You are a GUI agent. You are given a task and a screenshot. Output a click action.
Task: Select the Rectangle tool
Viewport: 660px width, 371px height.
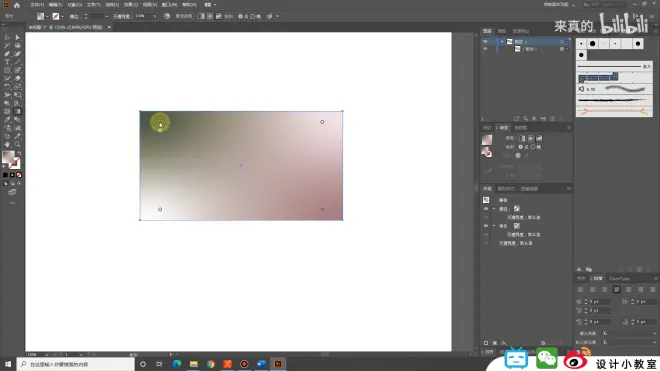(7, 70)
